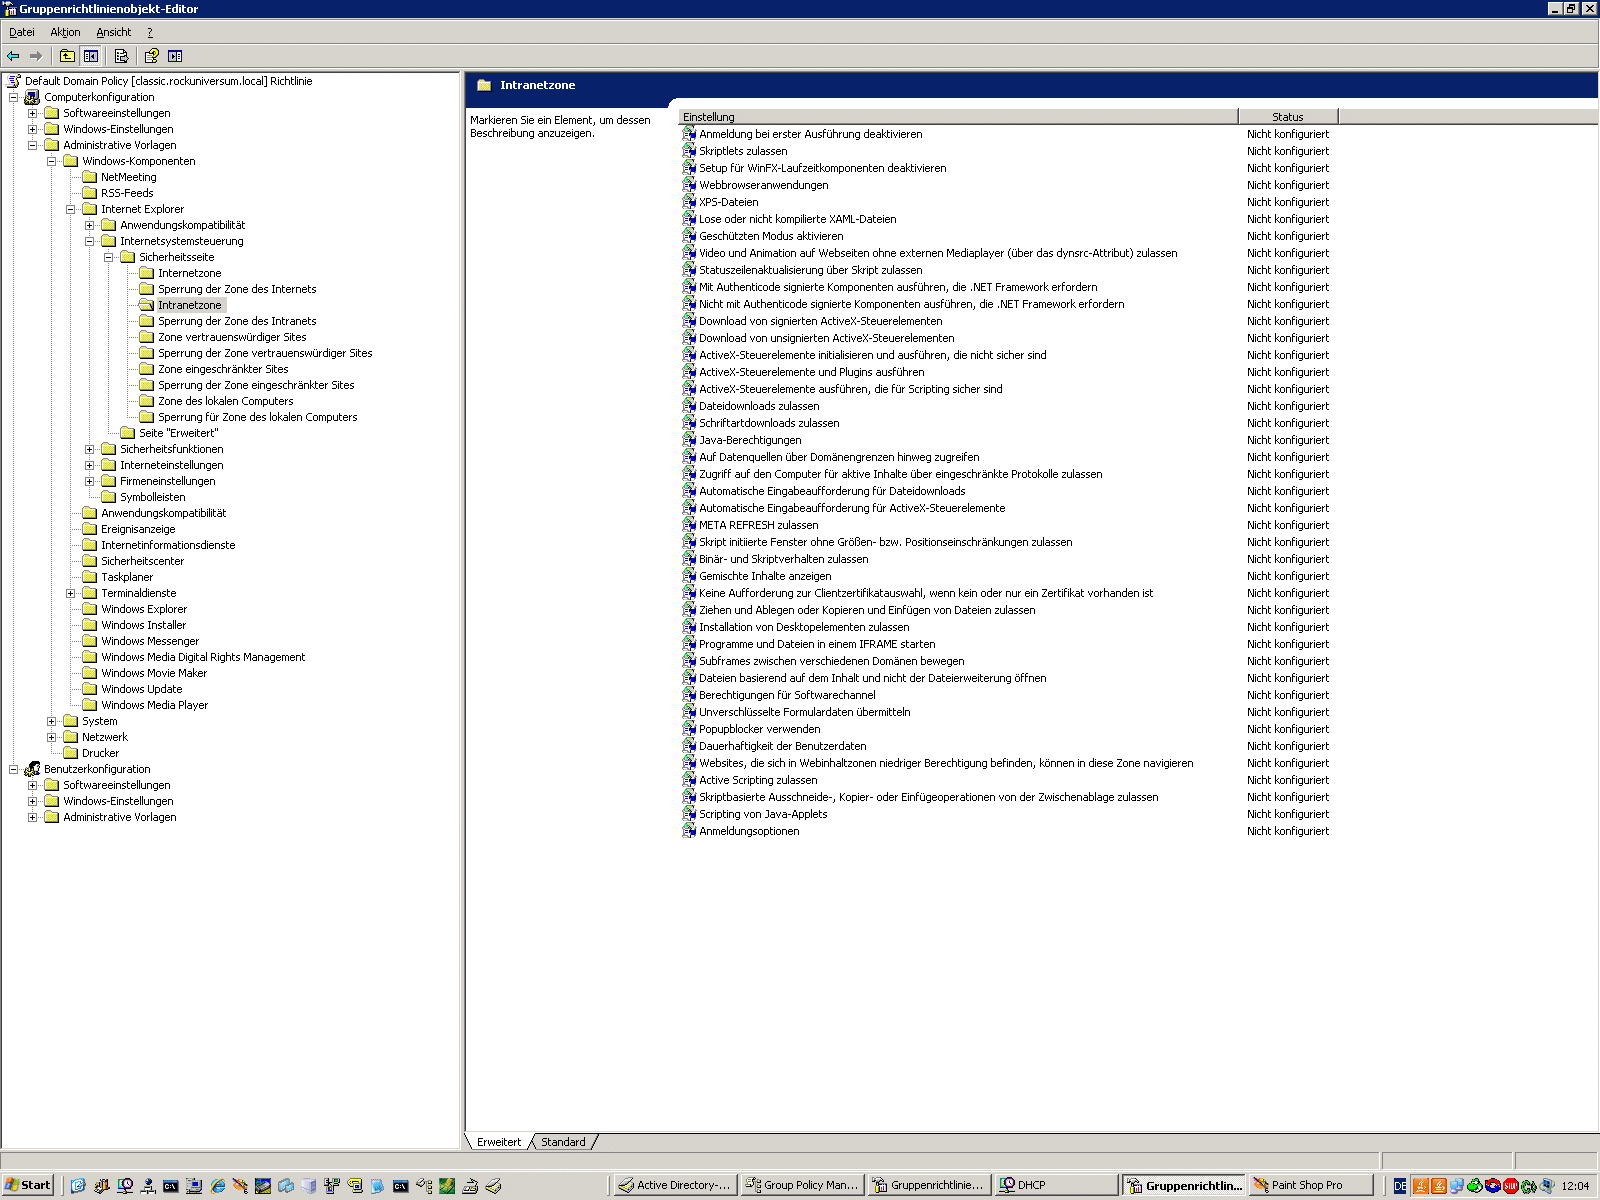The height and width of the screenshot is (1200, 1600).
Task: Expand the System tree node
Action: (51, 721)
